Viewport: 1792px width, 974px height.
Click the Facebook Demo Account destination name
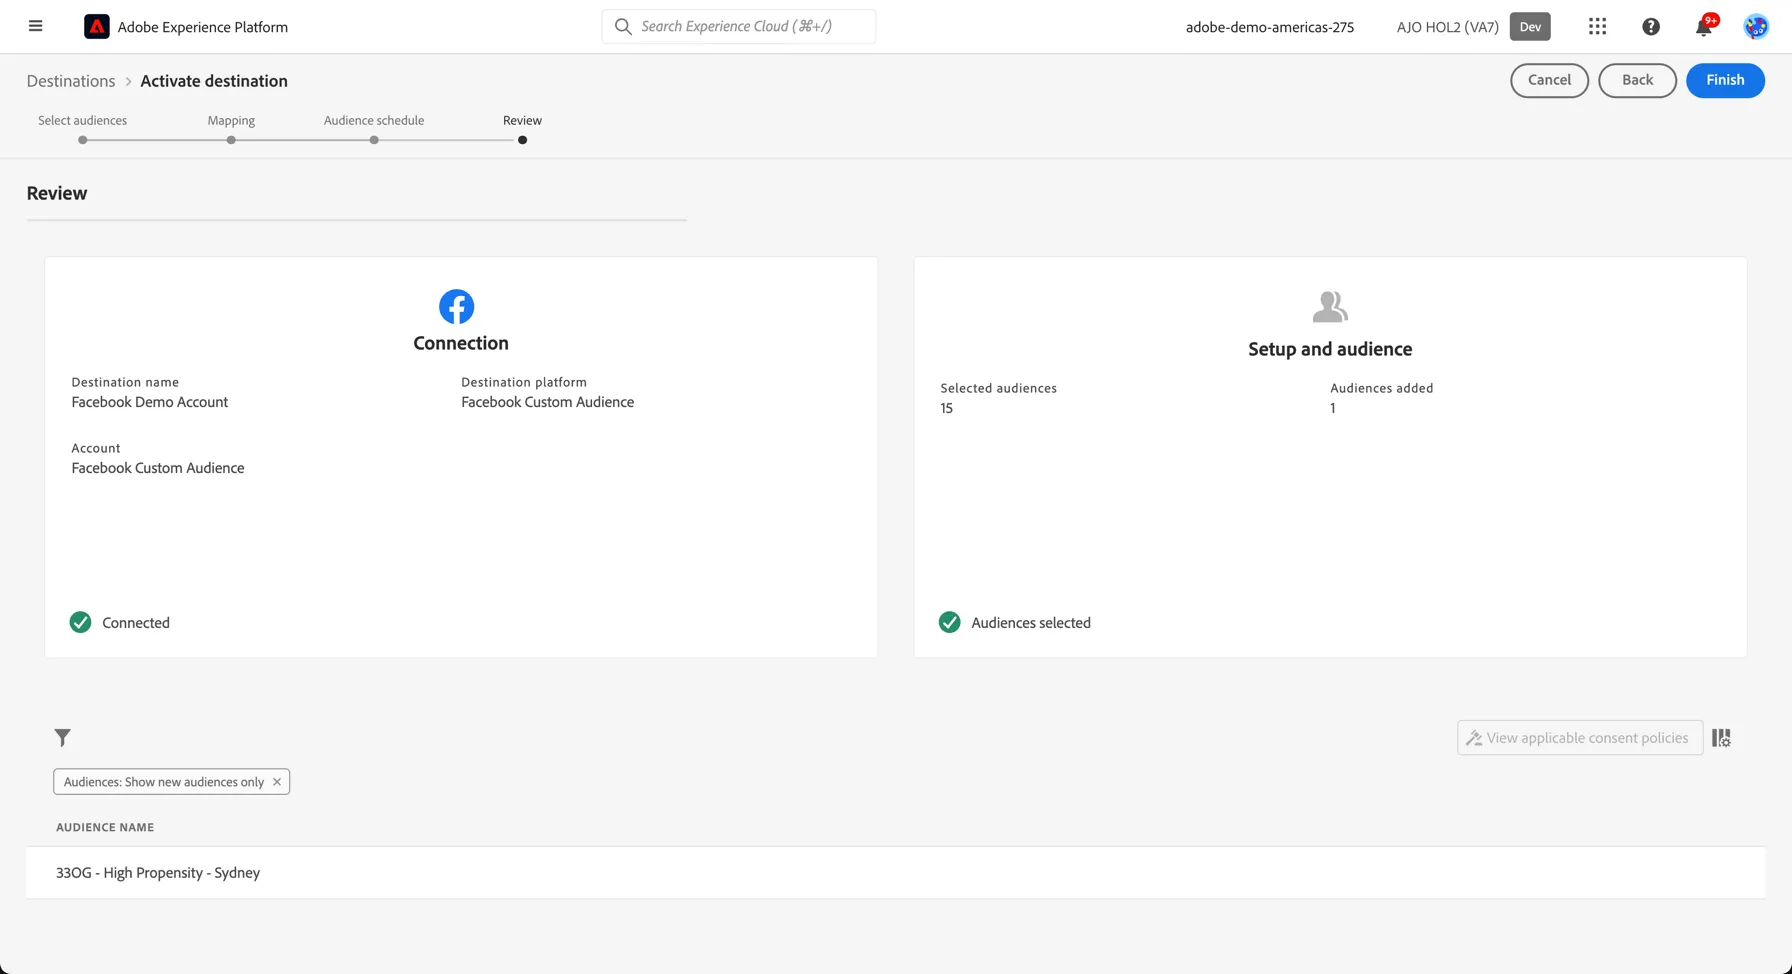(150, 402)
